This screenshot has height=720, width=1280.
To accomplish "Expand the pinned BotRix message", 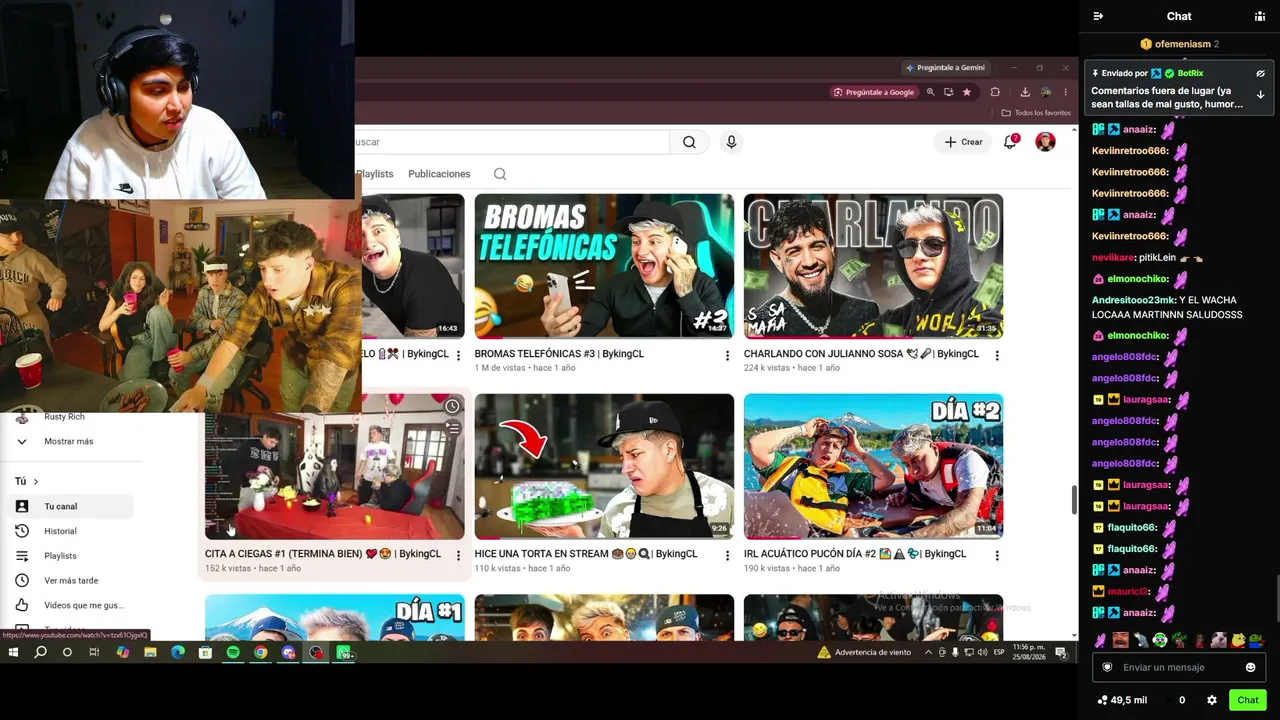I will [x=1260, y=95].
